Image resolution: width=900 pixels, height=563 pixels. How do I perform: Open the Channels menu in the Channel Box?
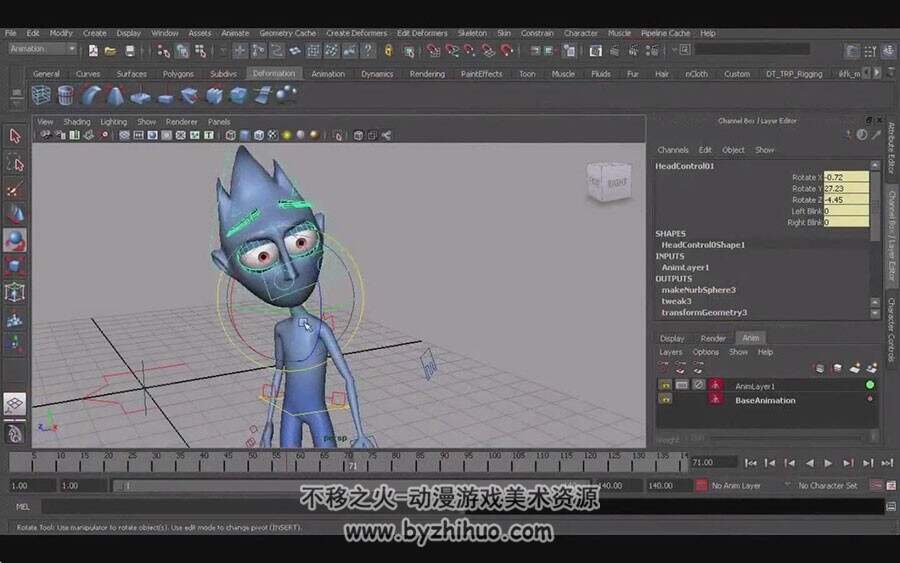click(x=673, y=150)
